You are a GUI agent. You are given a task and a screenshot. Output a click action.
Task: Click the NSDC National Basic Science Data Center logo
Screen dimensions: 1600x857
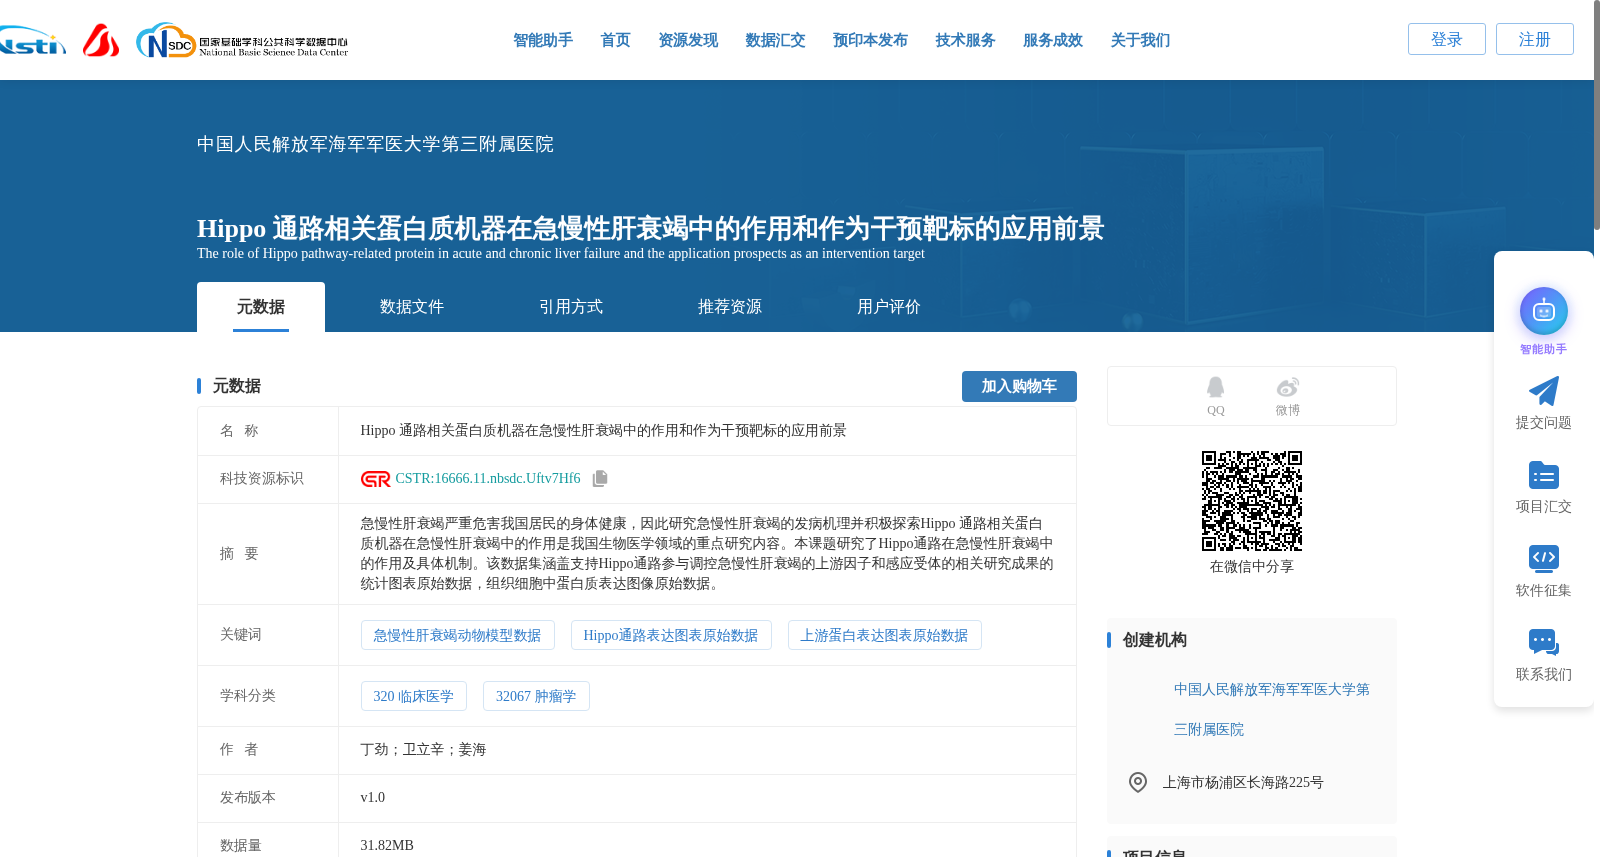(242, 41)
